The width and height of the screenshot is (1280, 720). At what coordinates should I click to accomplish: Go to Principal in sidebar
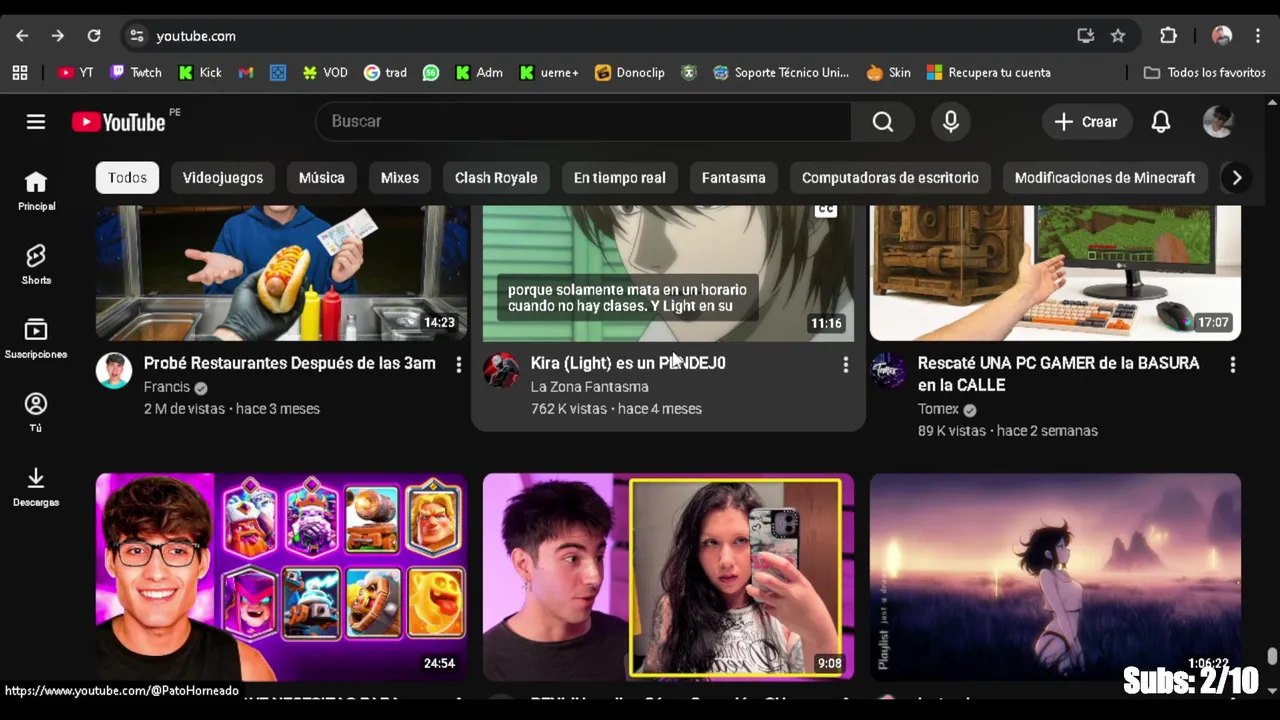click(36, 191)
